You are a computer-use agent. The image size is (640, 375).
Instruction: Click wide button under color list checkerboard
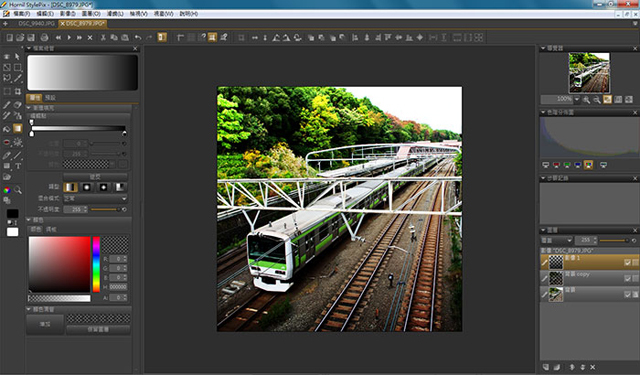[x=98, y=330]
